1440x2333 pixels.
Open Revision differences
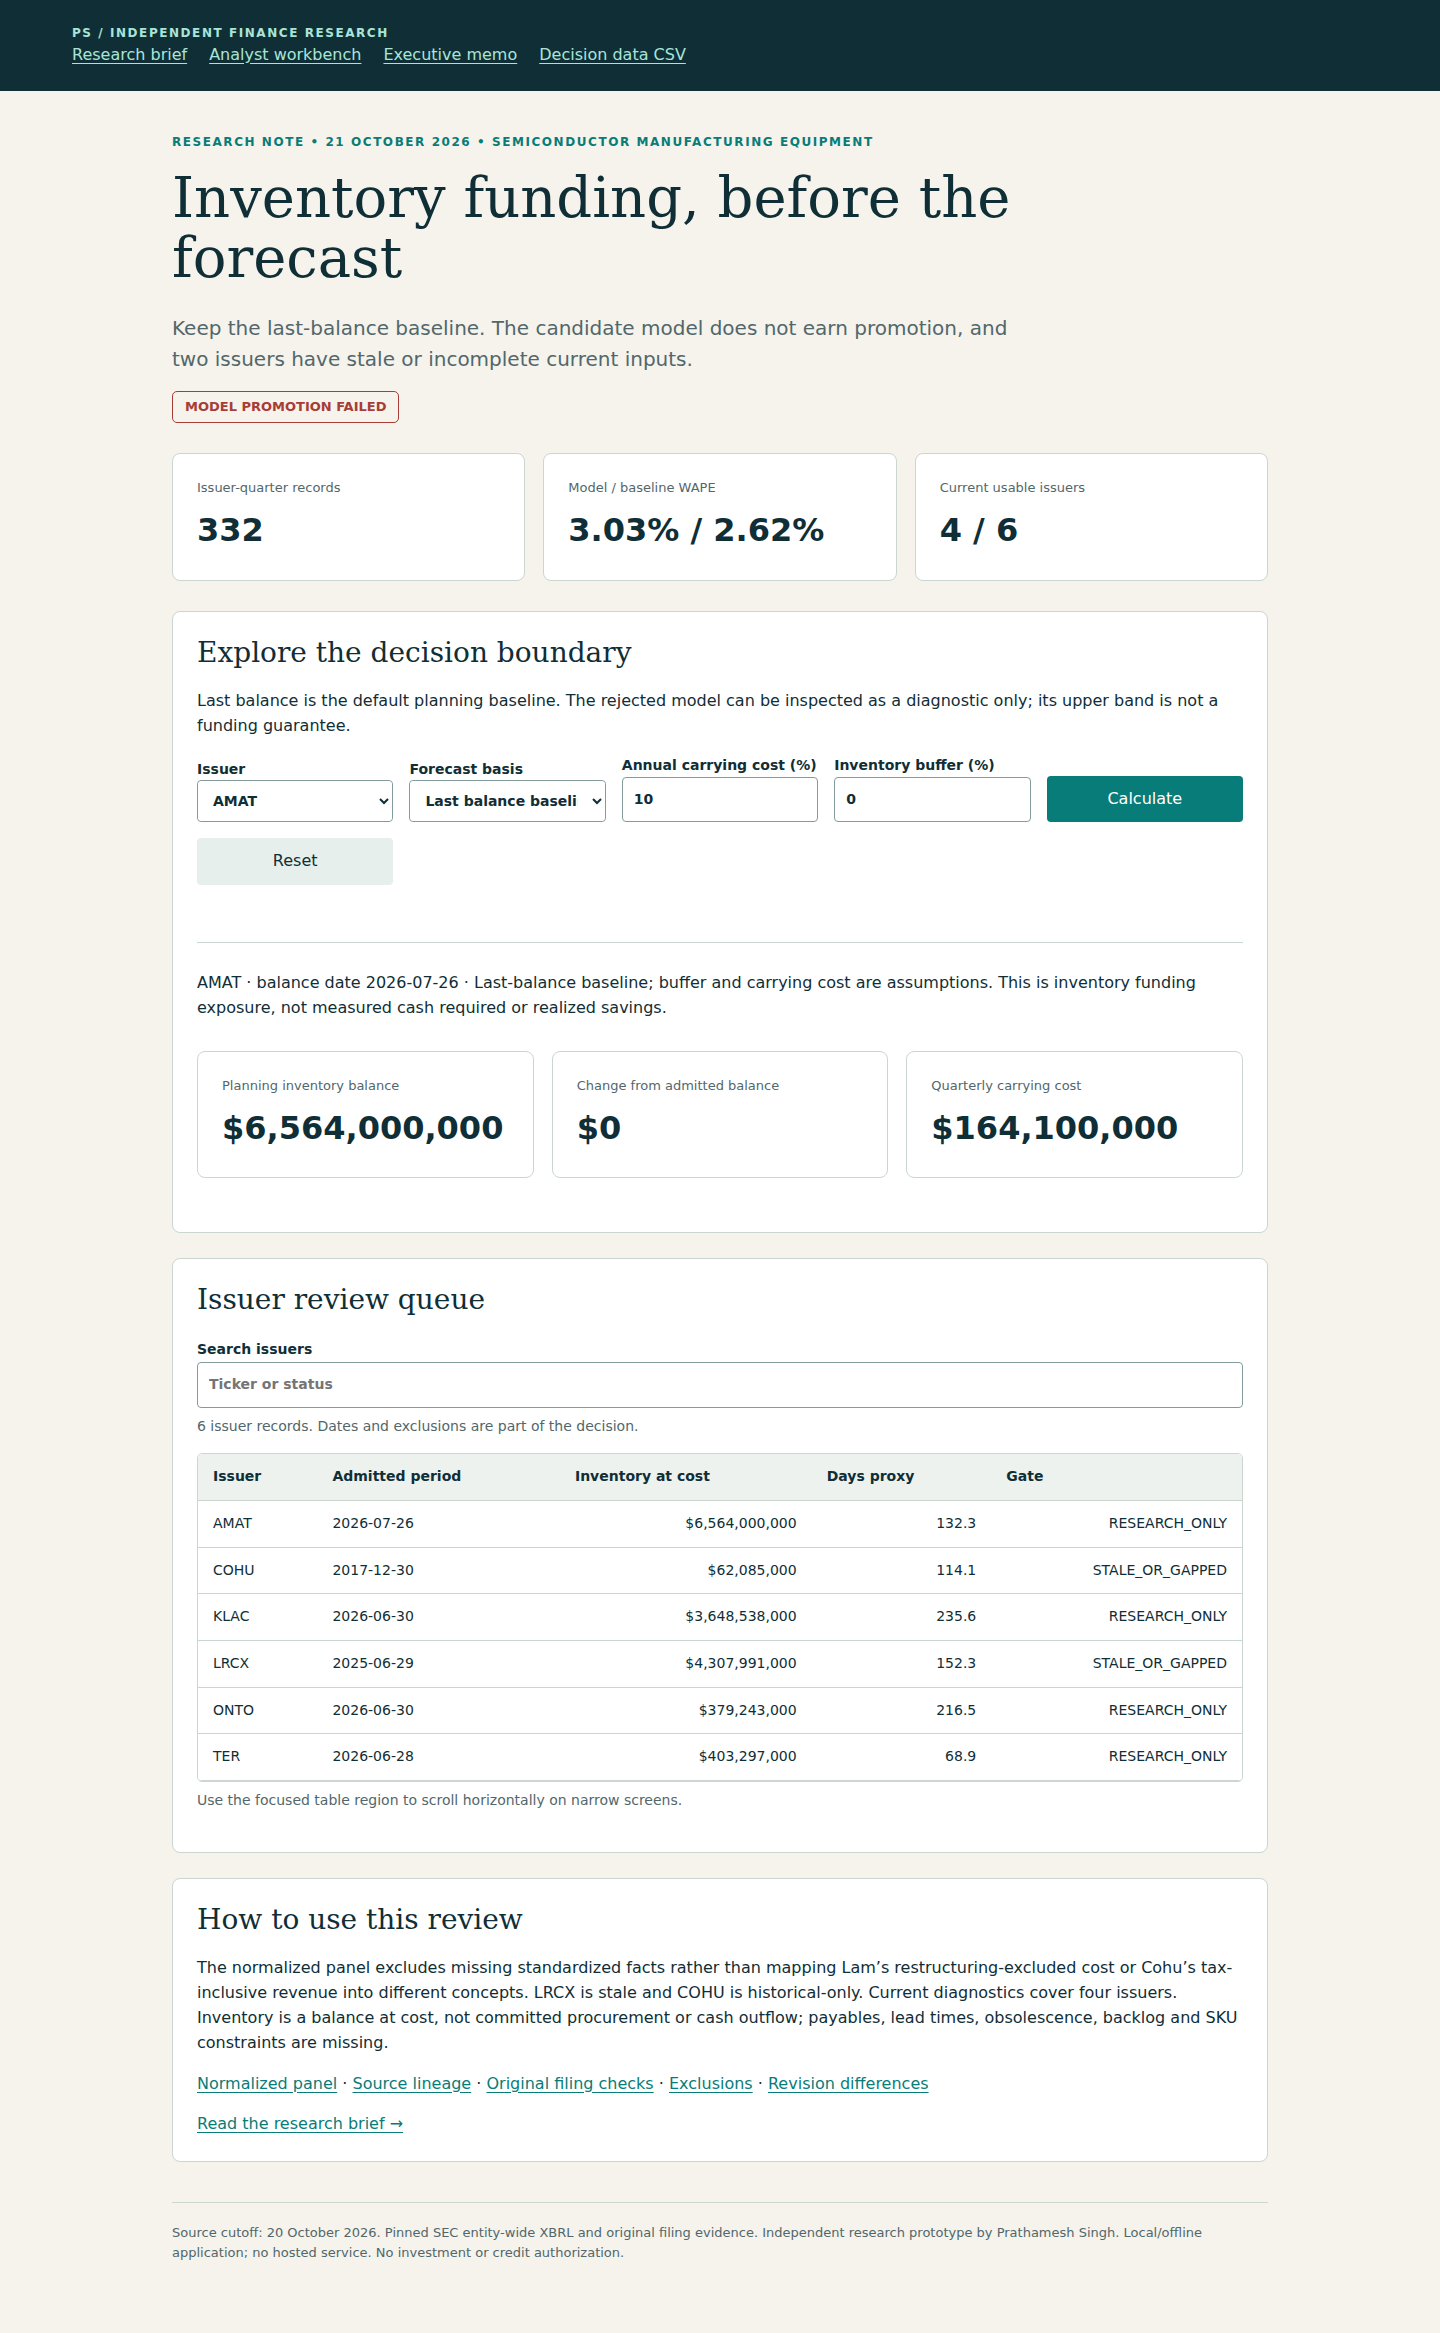[x=848, y=2084]
